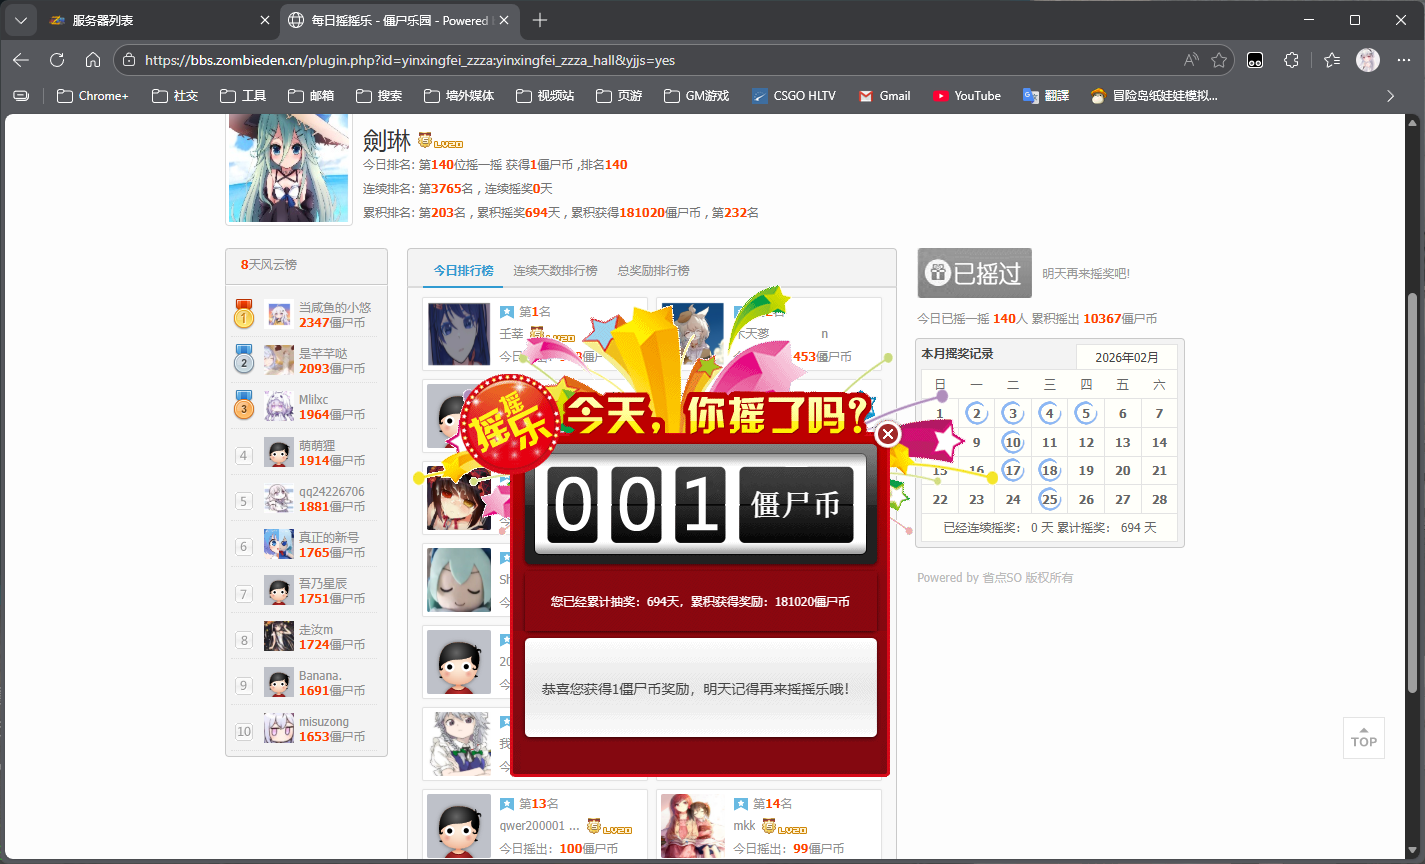Expand the bookmarks overflow chevron
Screen dimensions: 1425x864
click(x=1390, y=96)
